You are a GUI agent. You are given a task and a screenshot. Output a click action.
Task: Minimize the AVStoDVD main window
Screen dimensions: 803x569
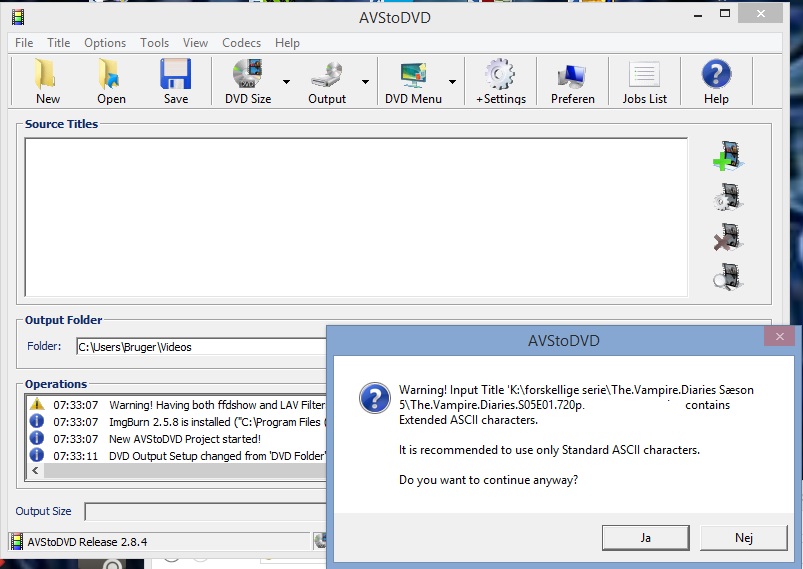coord(698,16)
